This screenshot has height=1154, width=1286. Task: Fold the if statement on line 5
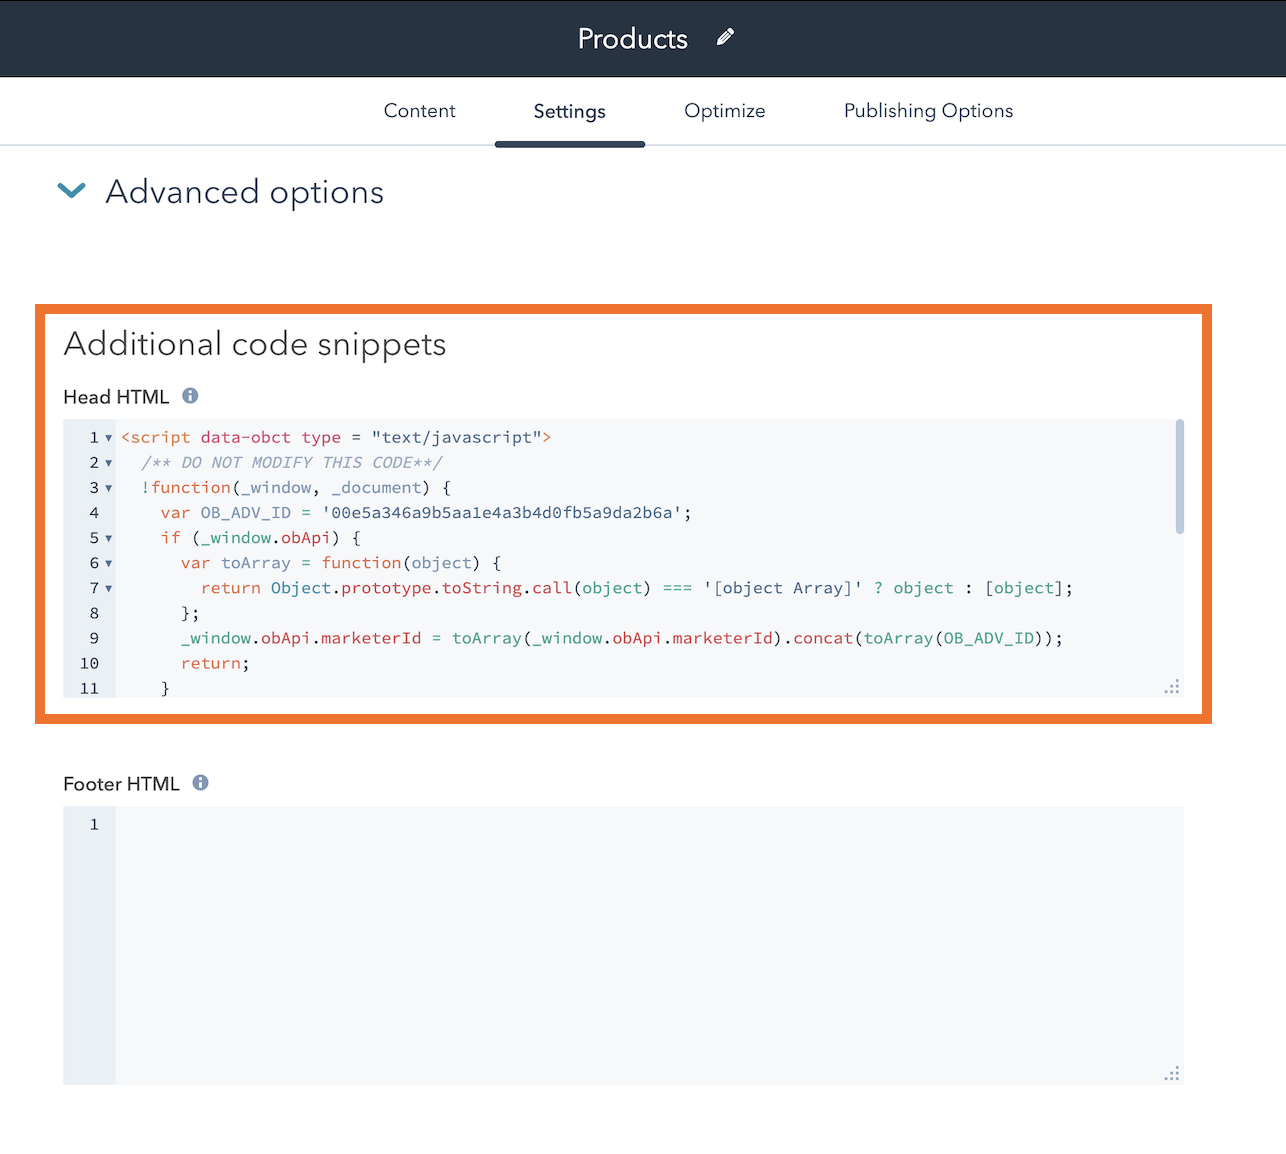pos(109,538)
